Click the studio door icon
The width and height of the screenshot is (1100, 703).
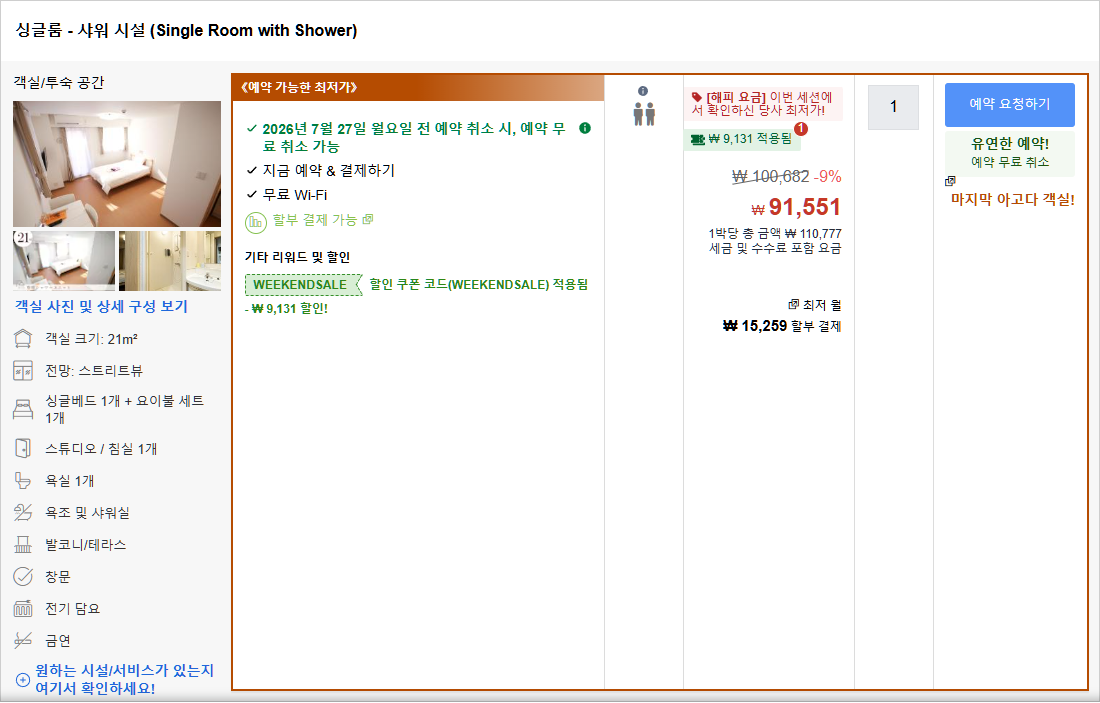click(x=23, y=448)
